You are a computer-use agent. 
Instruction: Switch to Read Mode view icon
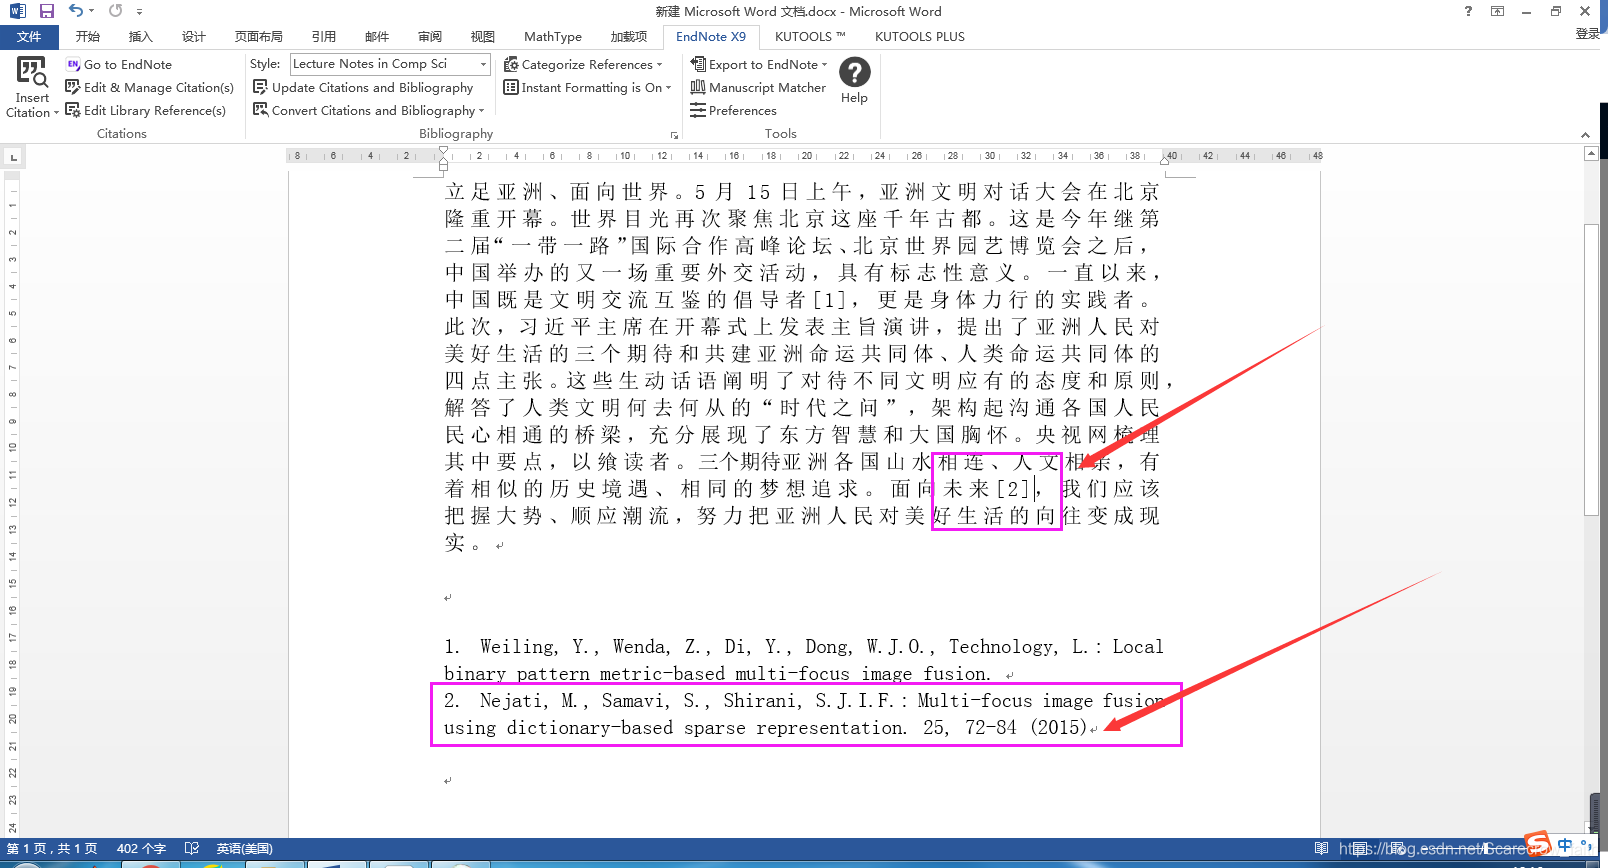[x=1321, y=848]
